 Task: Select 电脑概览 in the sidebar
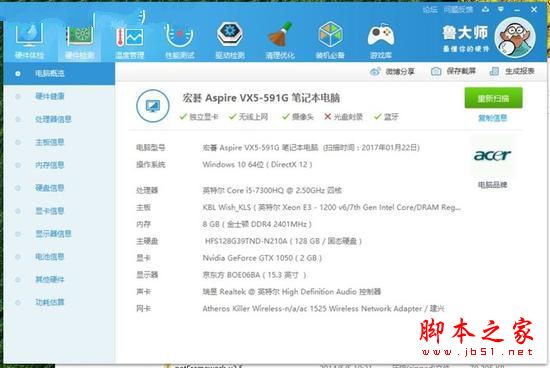pos(59,74)
